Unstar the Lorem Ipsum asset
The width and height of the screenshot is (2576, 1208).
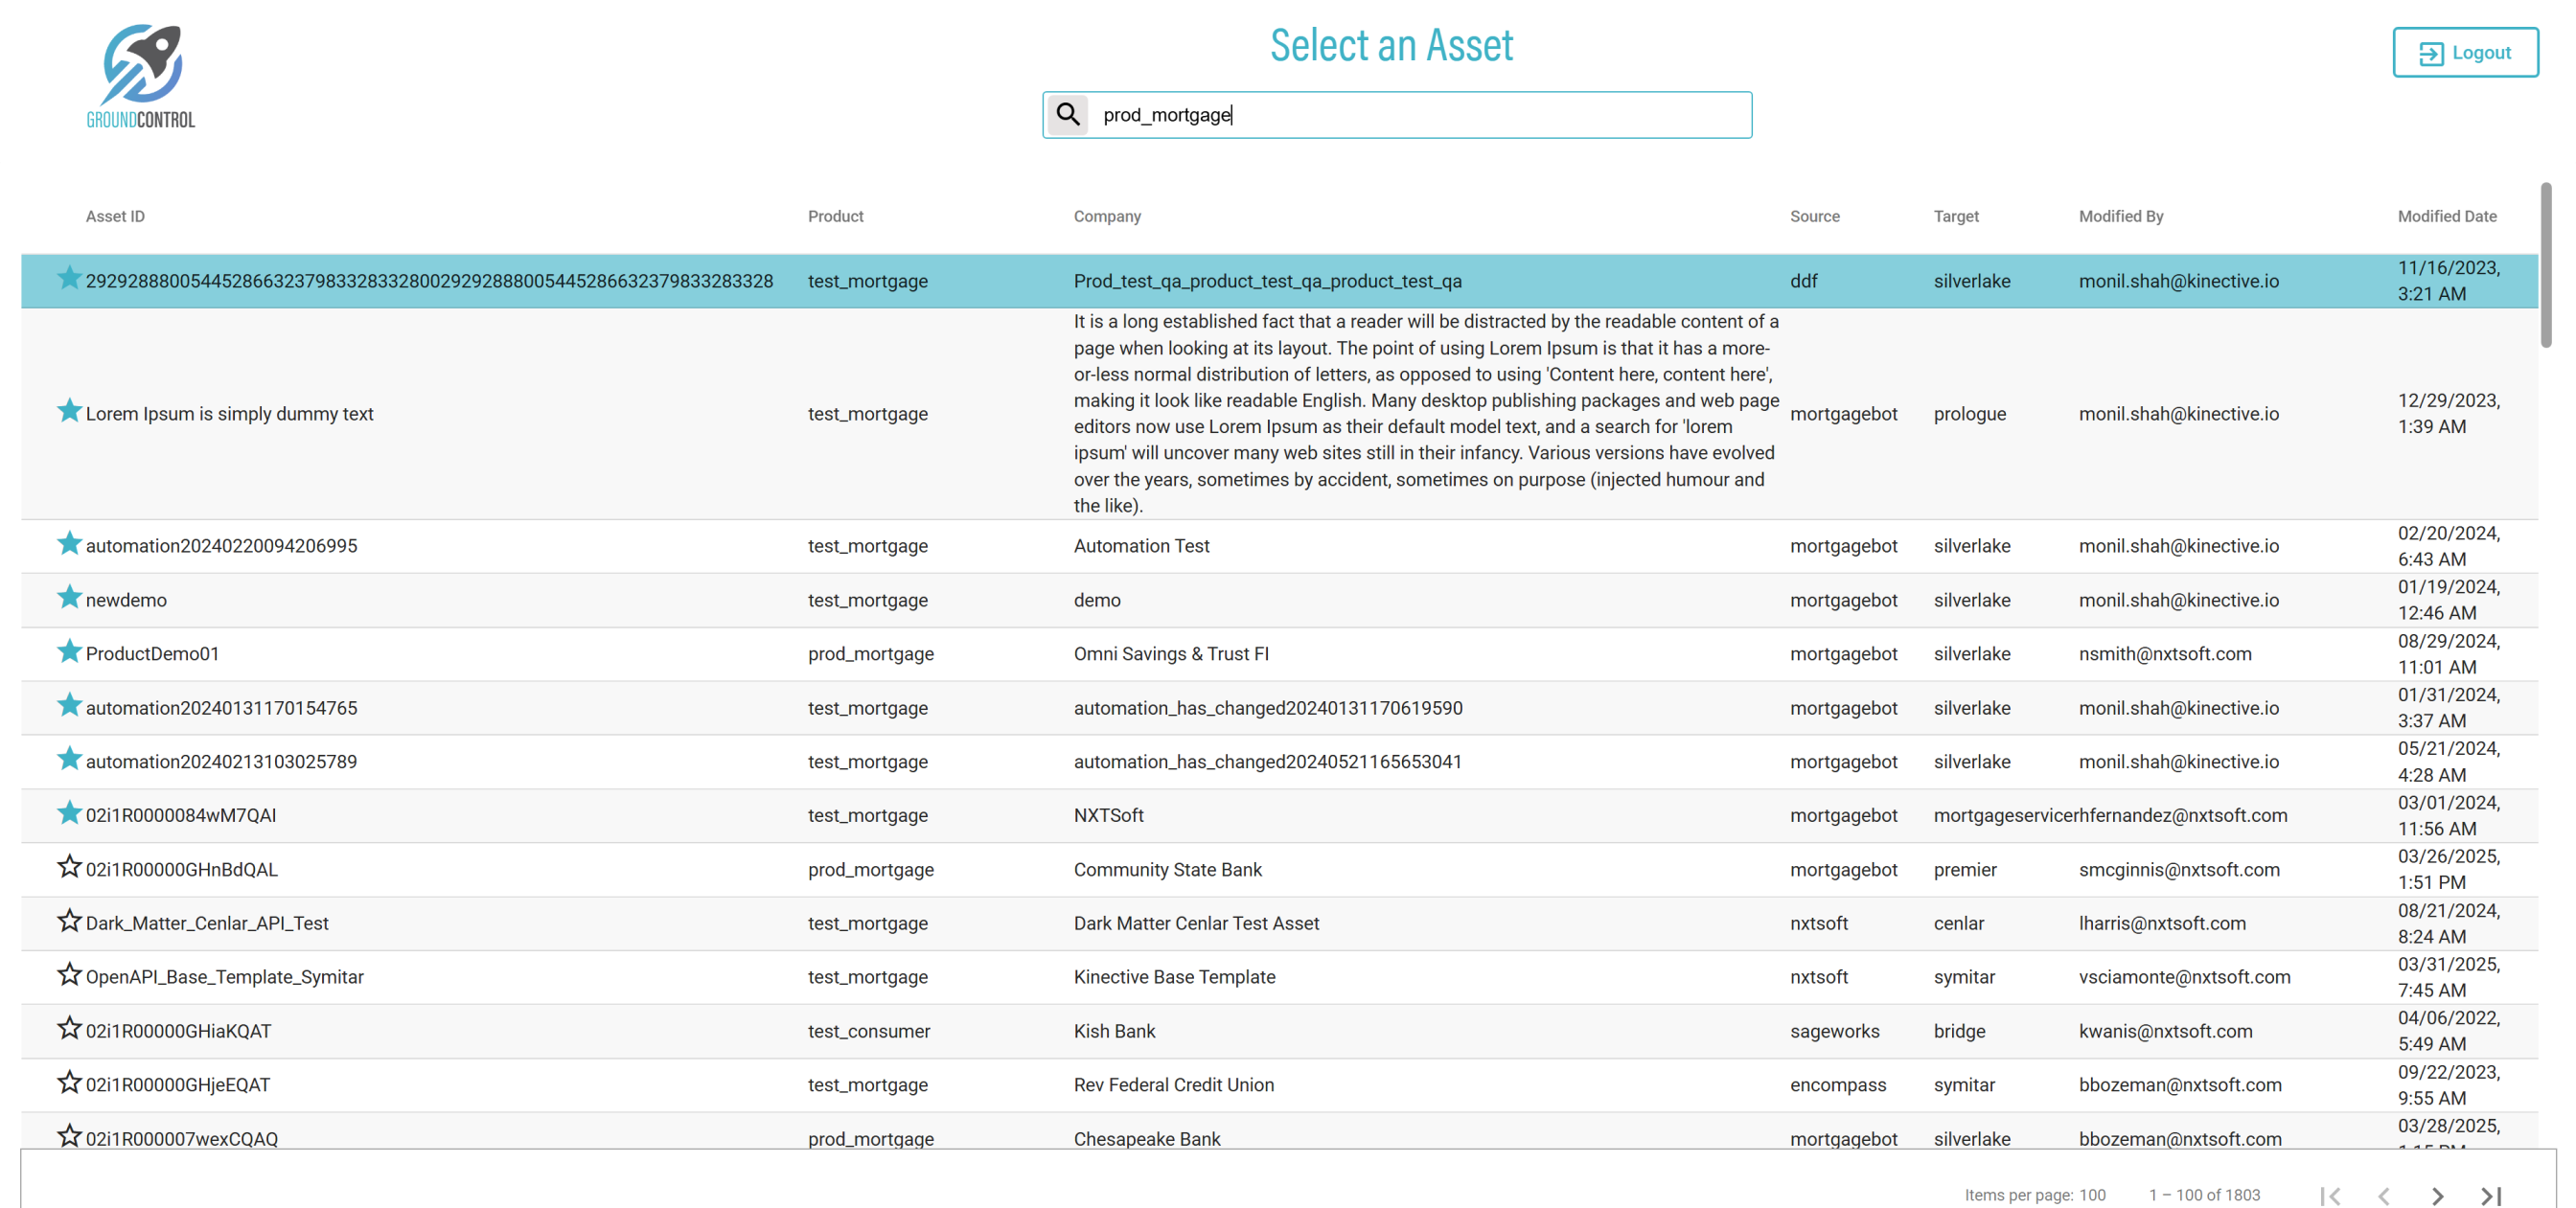(69, 411)
